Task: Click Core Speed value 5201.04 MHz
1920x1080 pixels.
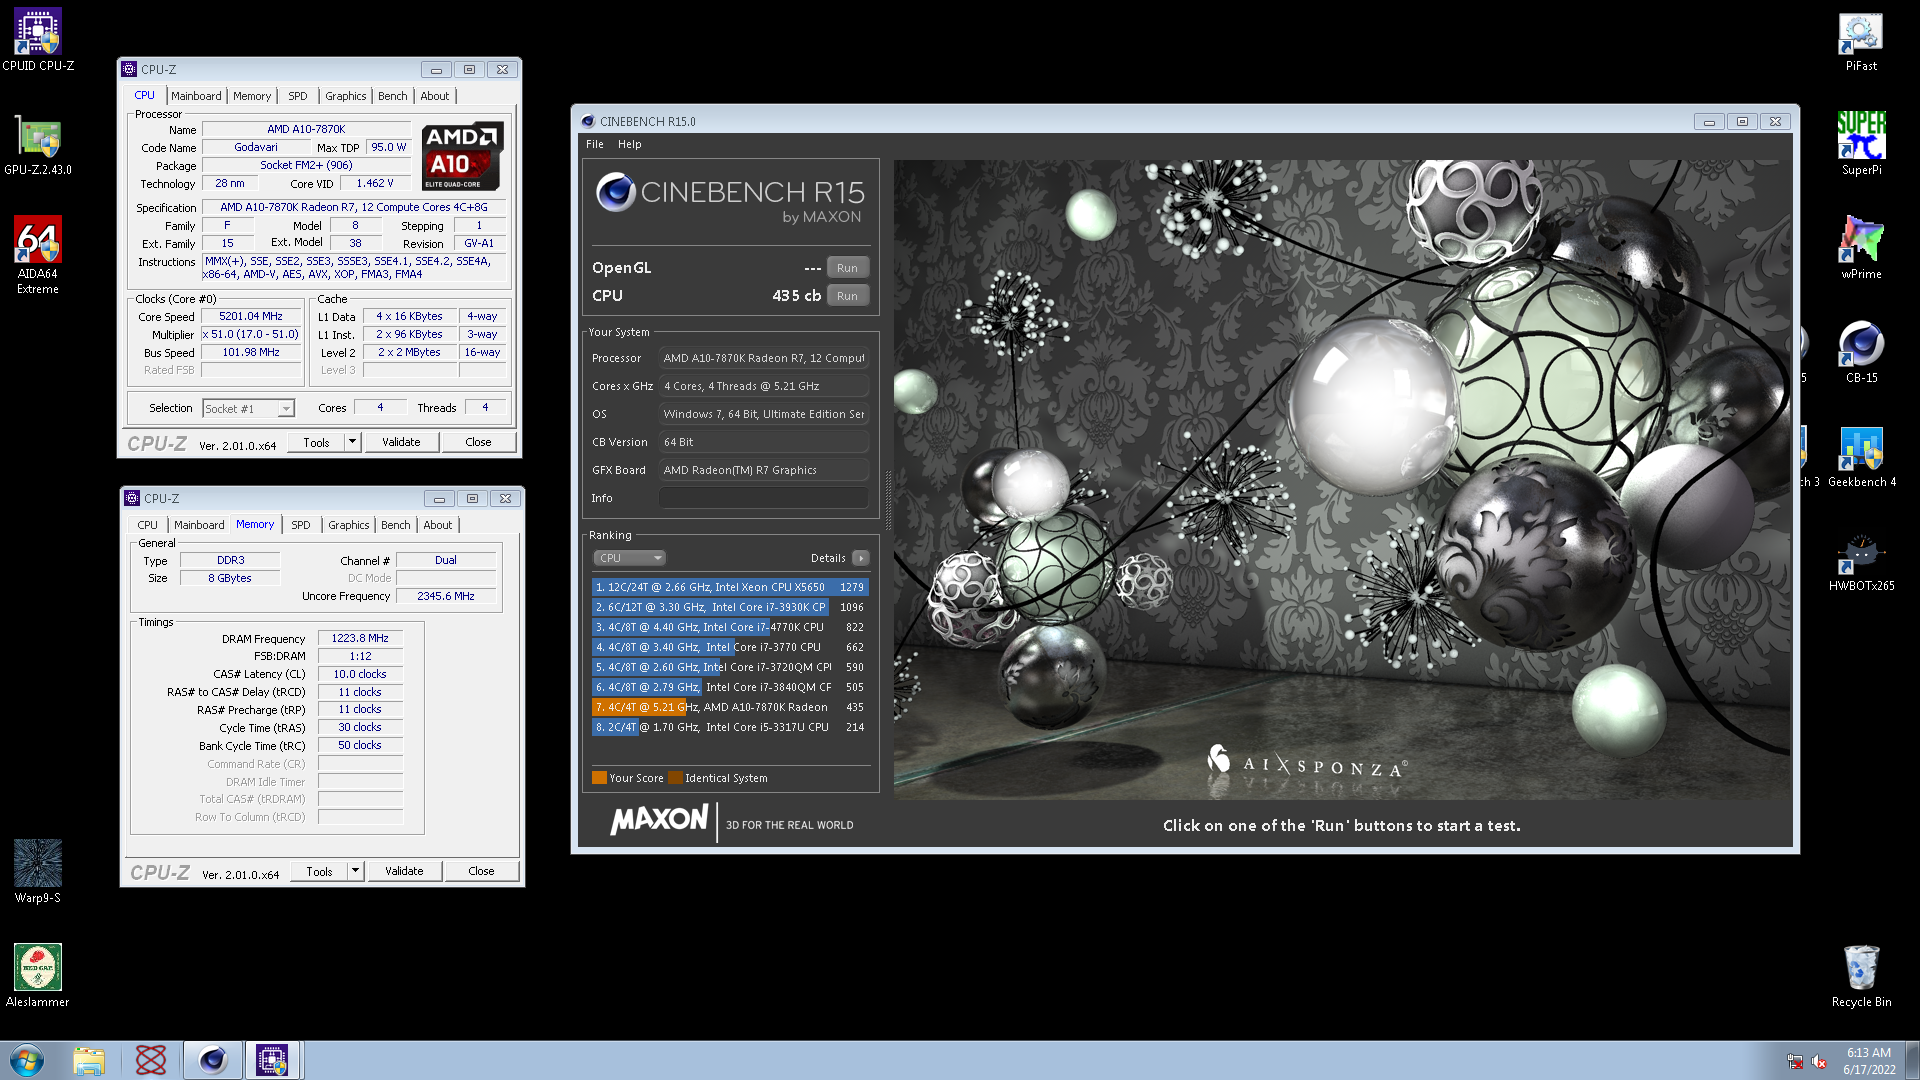Action: point(251,316)
